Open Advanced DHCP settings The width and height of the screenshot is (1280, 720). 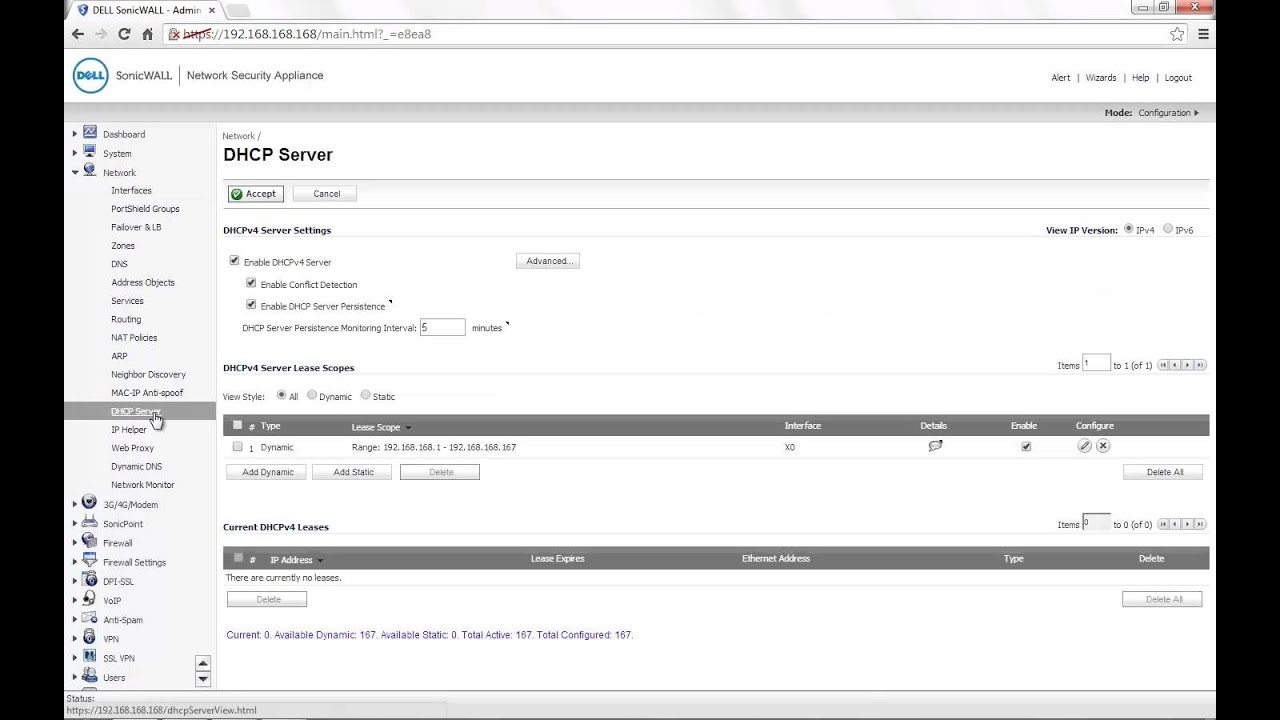pos(548,261)
